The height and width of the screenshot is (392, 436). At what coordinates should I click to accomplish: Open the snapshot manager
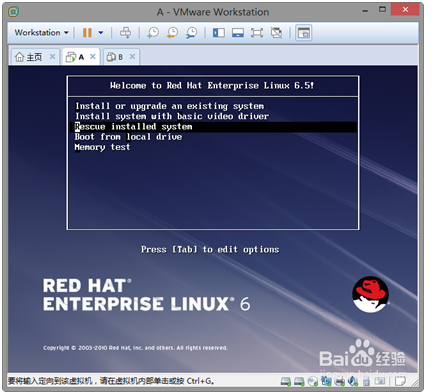pyautogui.click(x=192, y=33)
